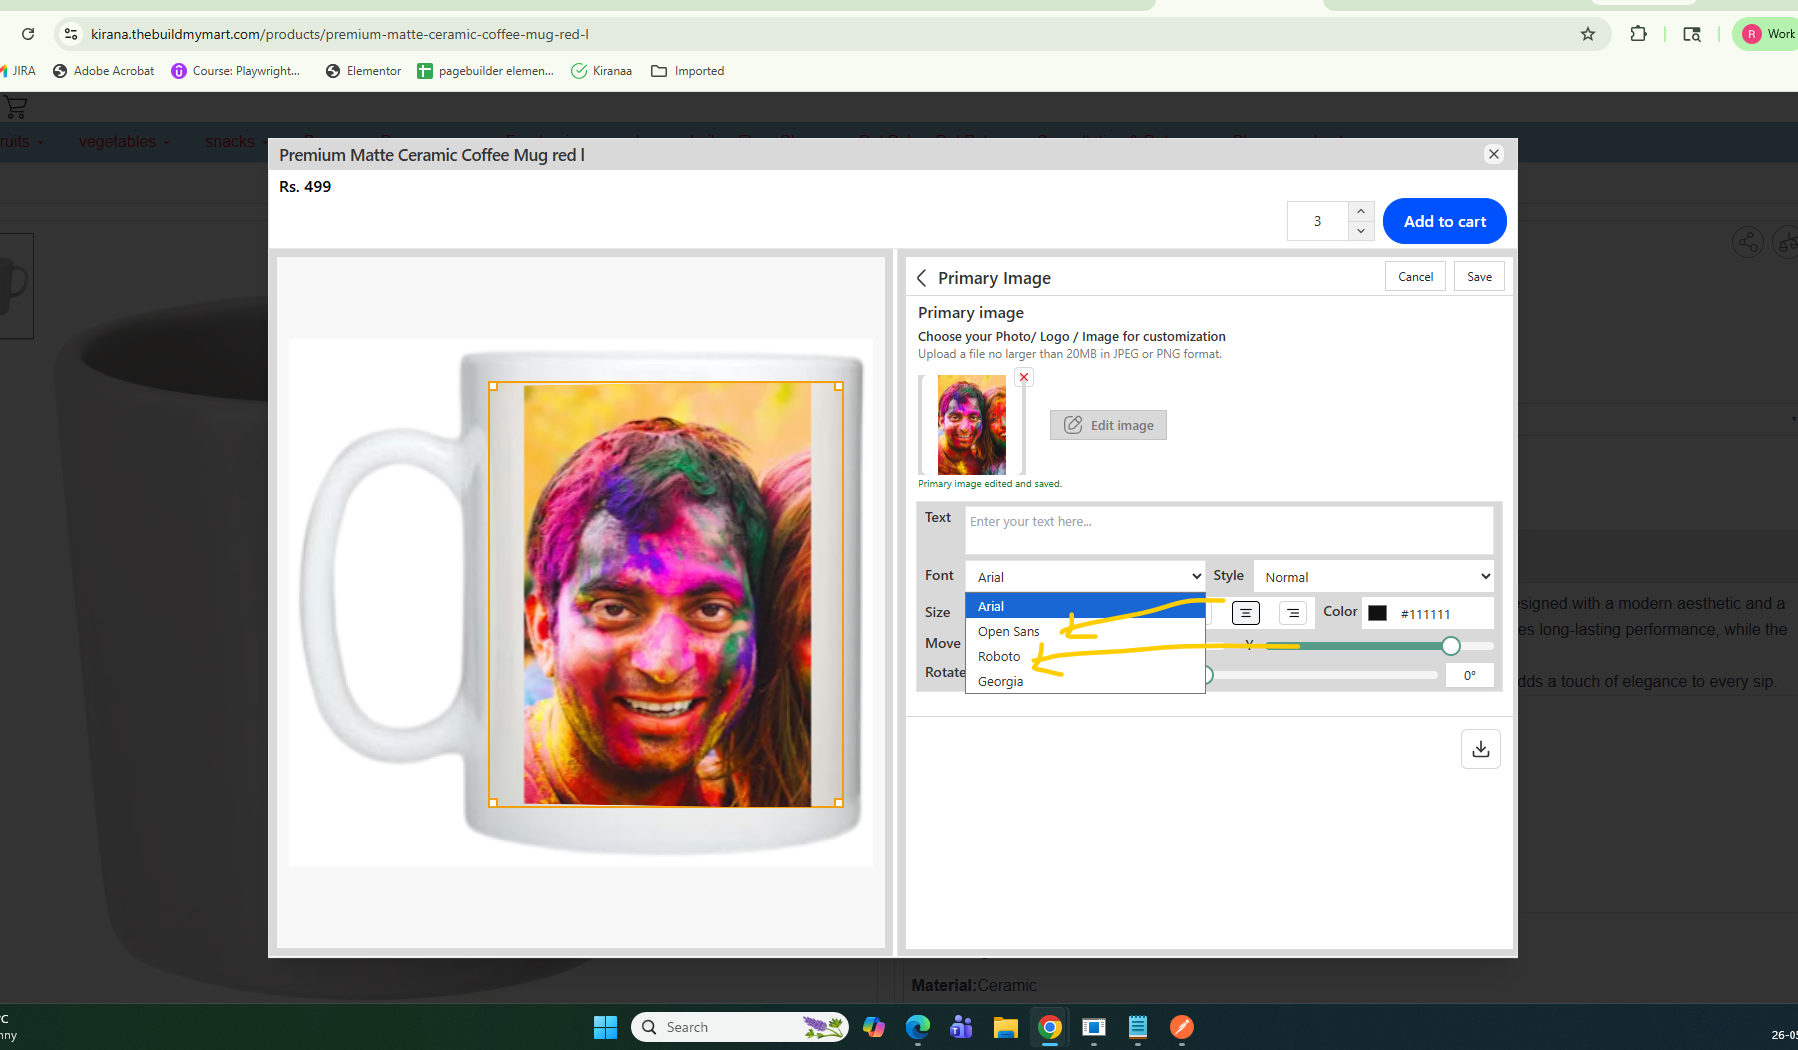The width and height of the screenshot is (1798, 1050).
Task: Select Arial in the font list
Action: coord(1085,606)
